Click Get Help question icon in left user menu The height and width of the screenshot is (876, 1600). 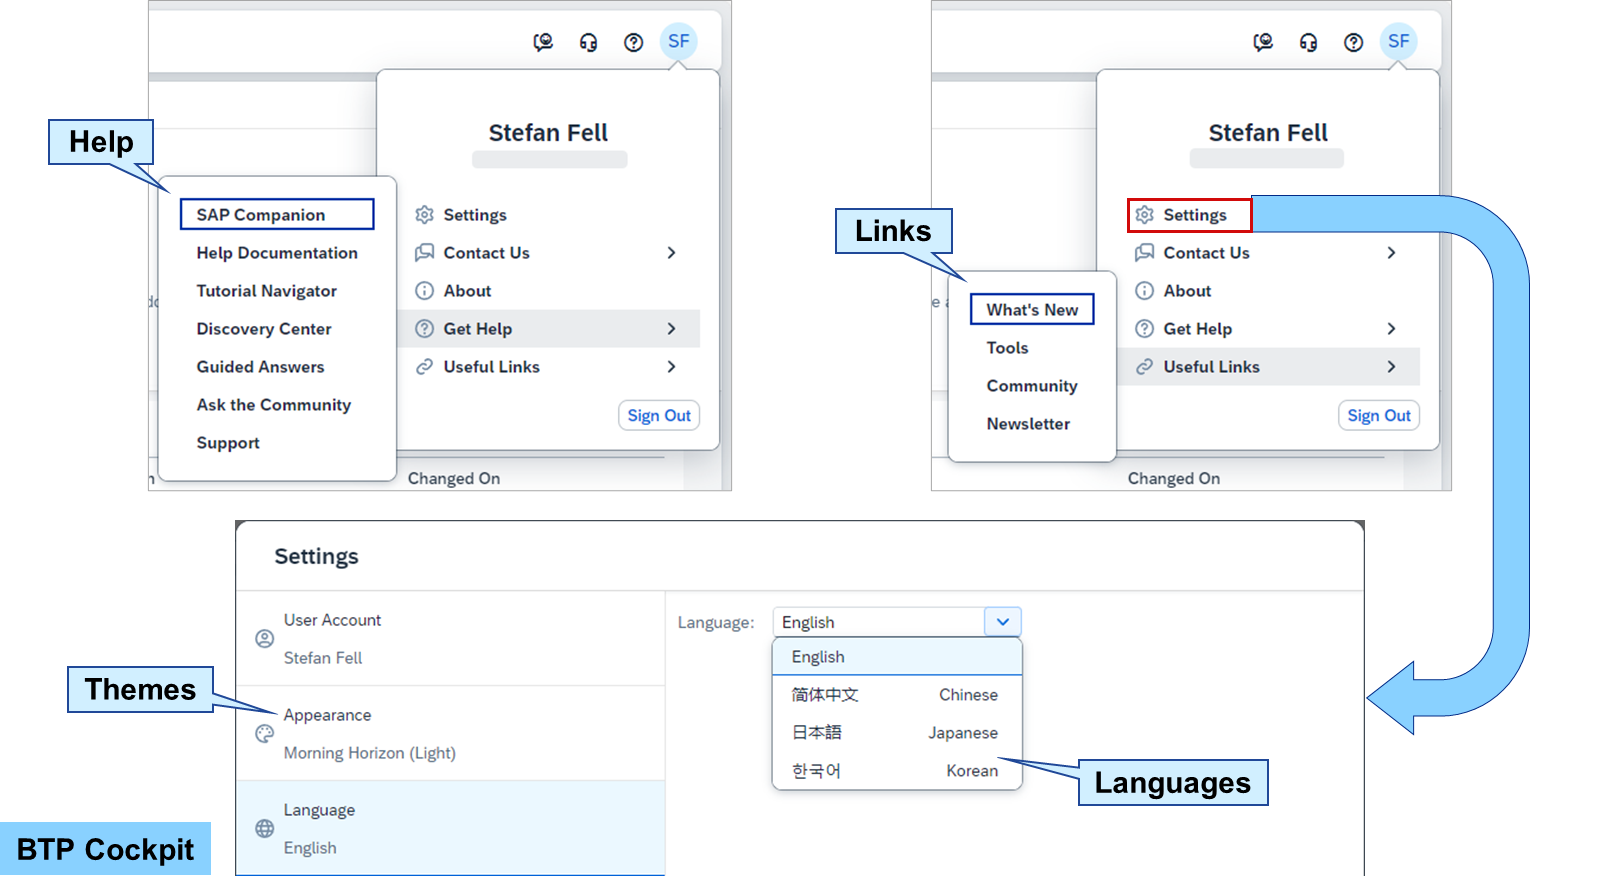425,329
